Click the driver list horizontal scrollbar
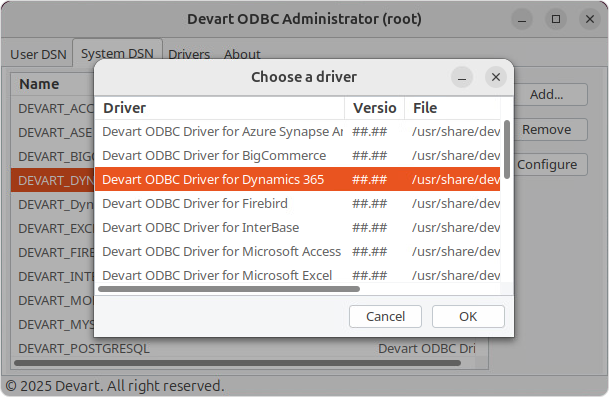 pyautogui.click(x=229, y=289)
